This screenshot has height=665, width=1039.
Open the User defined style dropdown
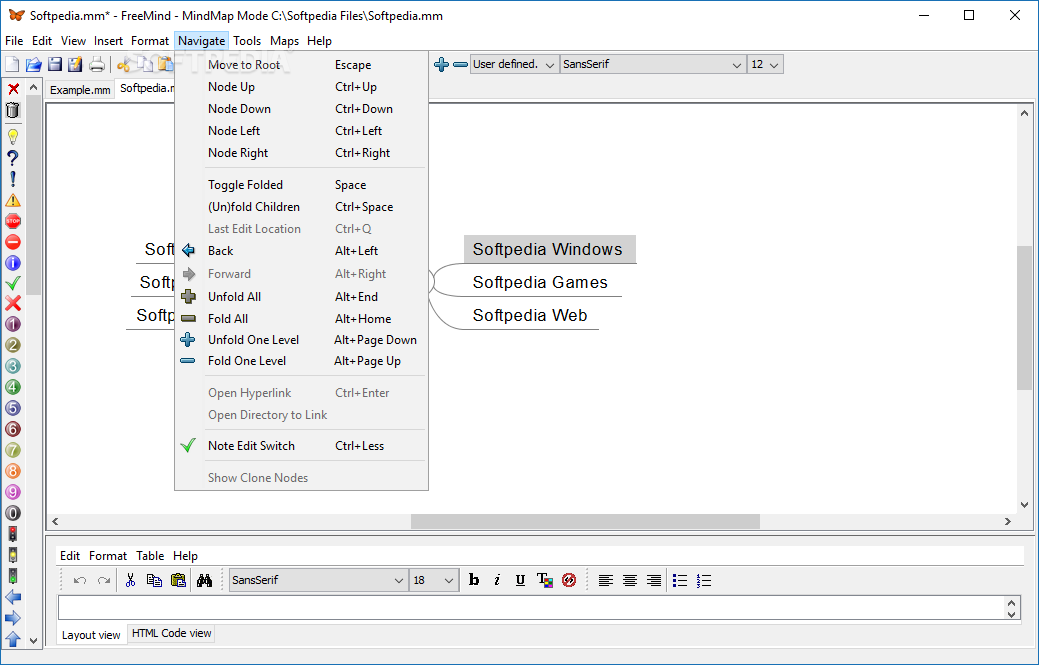[514, 64]
